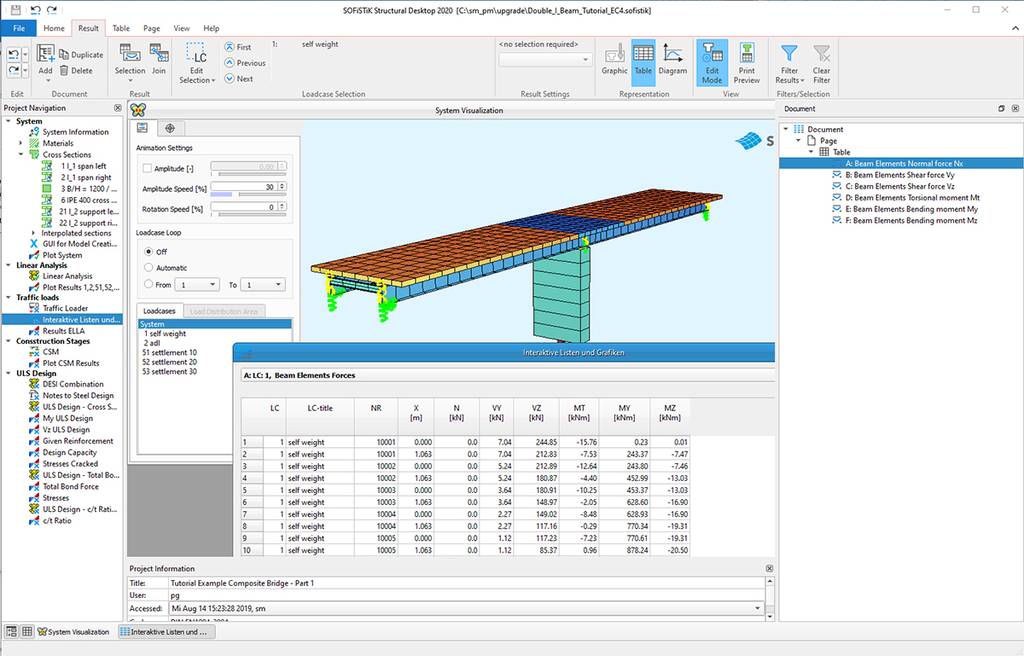Collapse the Page node in Document panel

(x=798, y=140)
